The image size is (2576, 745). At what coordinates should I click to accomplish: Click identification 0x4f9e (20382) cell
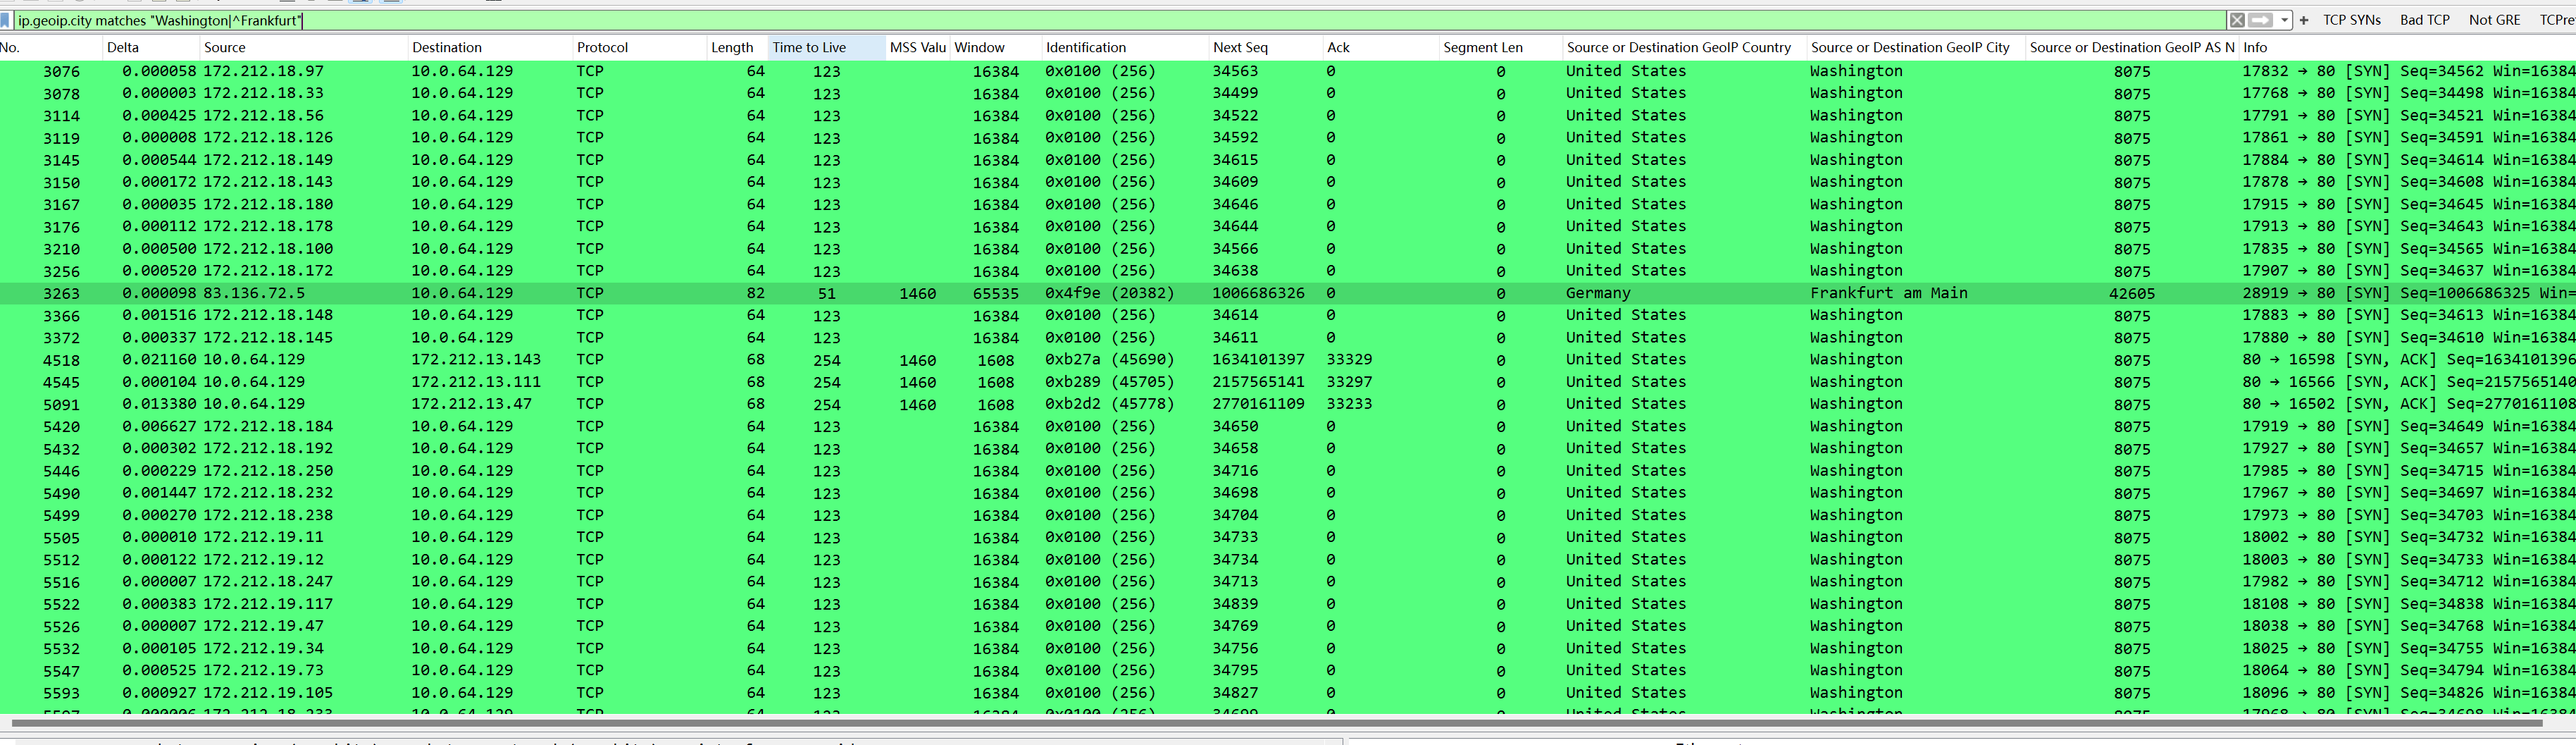click(x=1109, y=293)
